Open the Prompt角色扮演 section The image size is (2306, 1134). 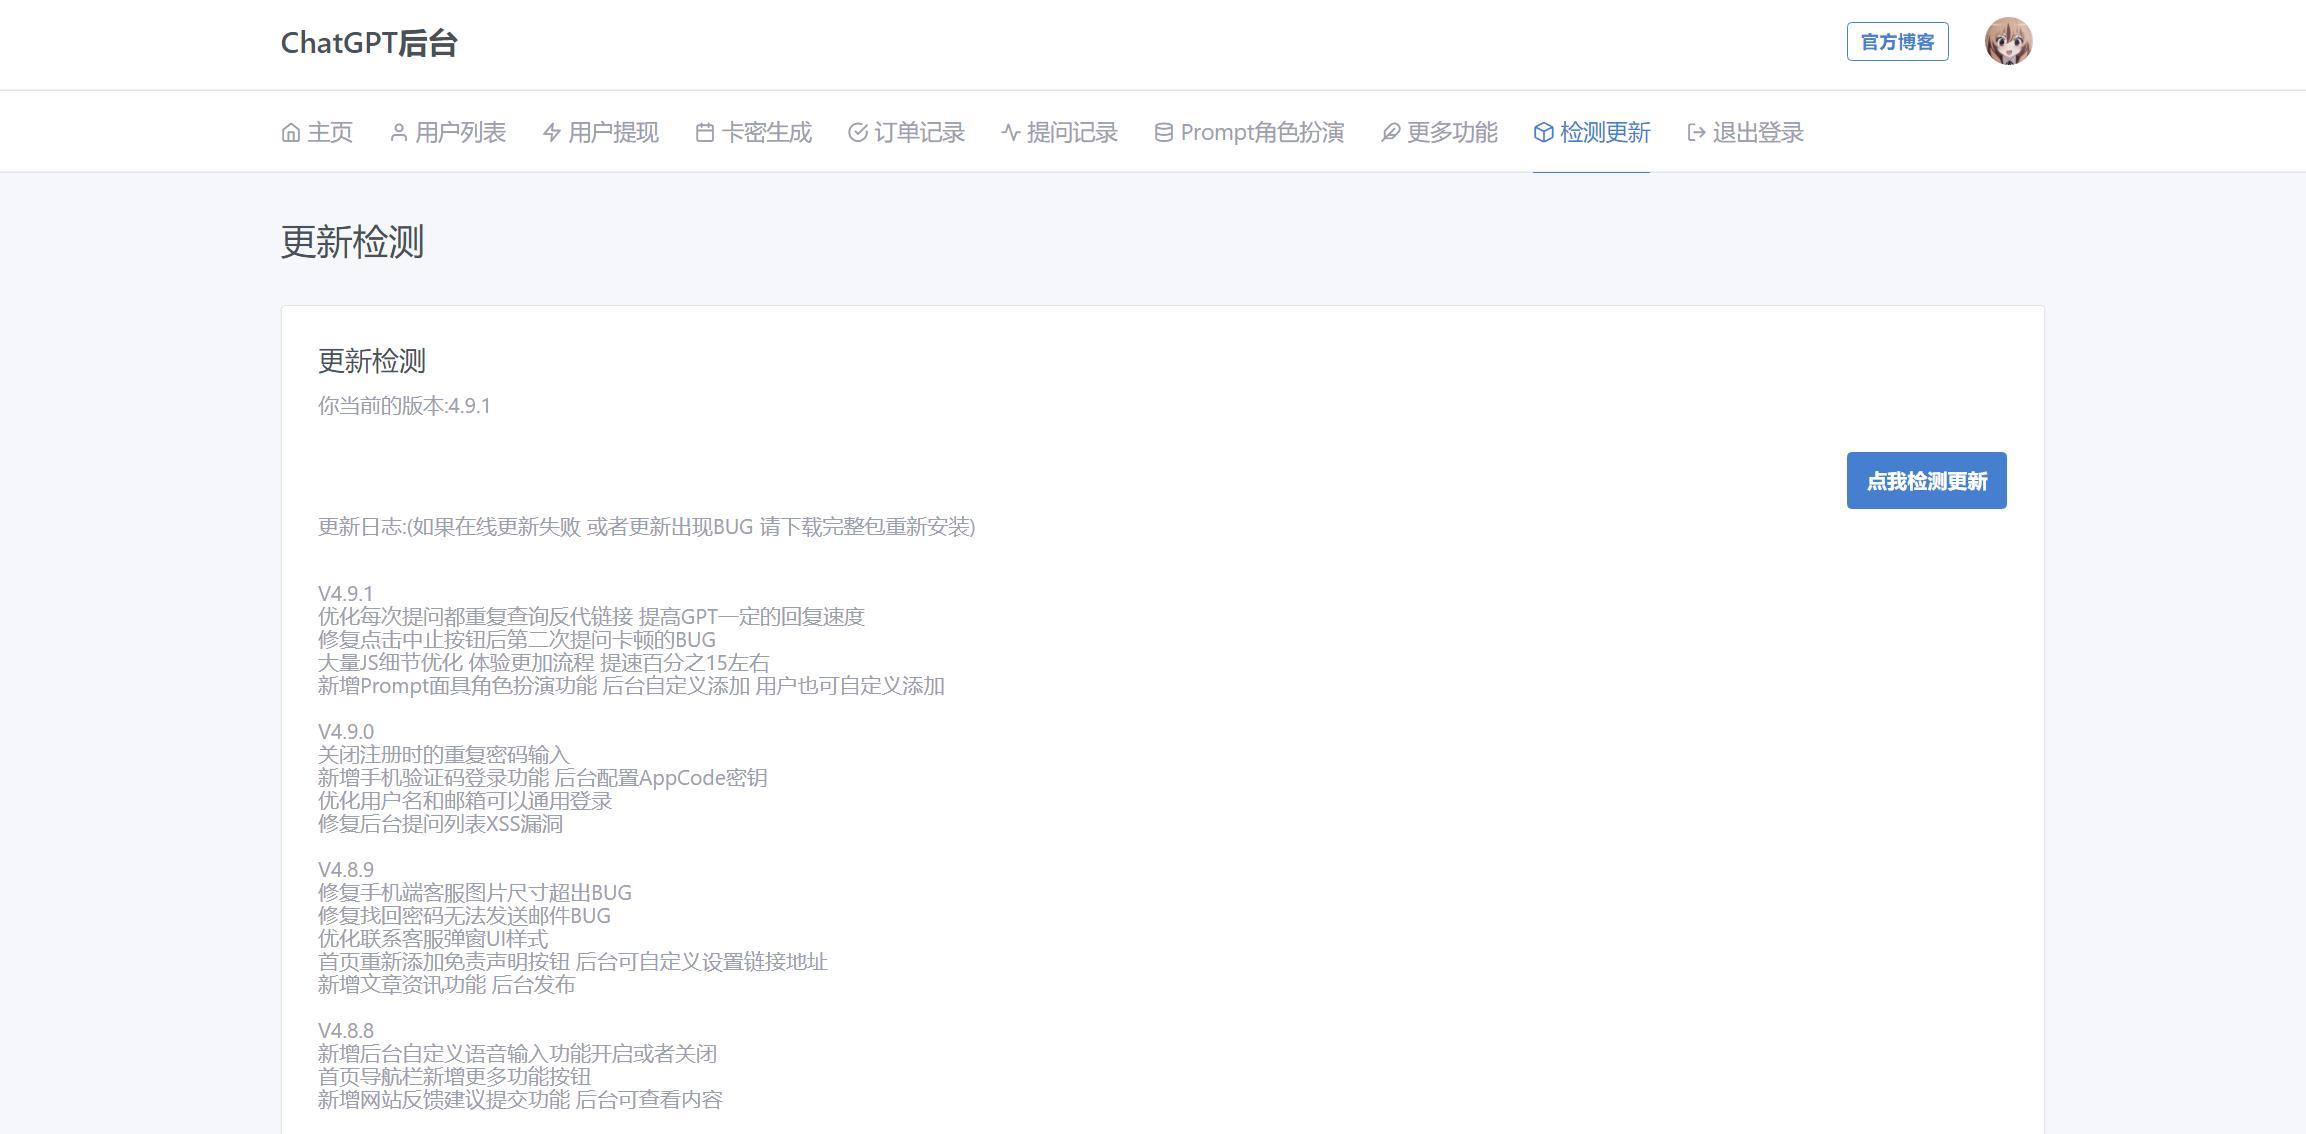click(x=1250, y=132)
